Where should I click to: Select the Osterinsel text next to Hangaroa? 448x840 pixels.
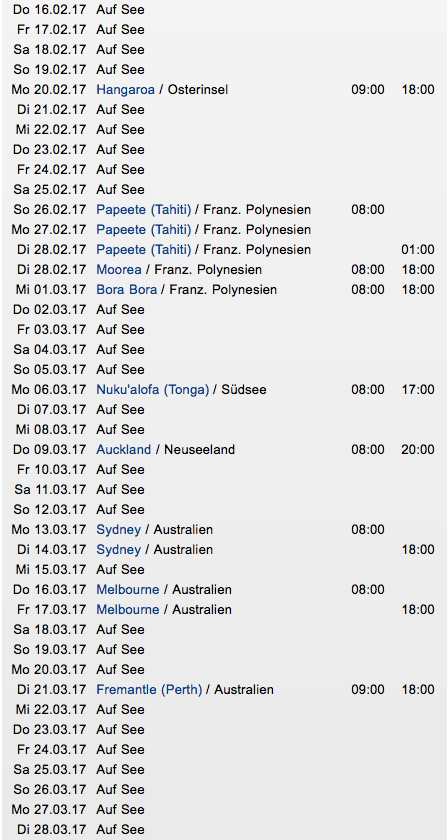tap(198, 89)
